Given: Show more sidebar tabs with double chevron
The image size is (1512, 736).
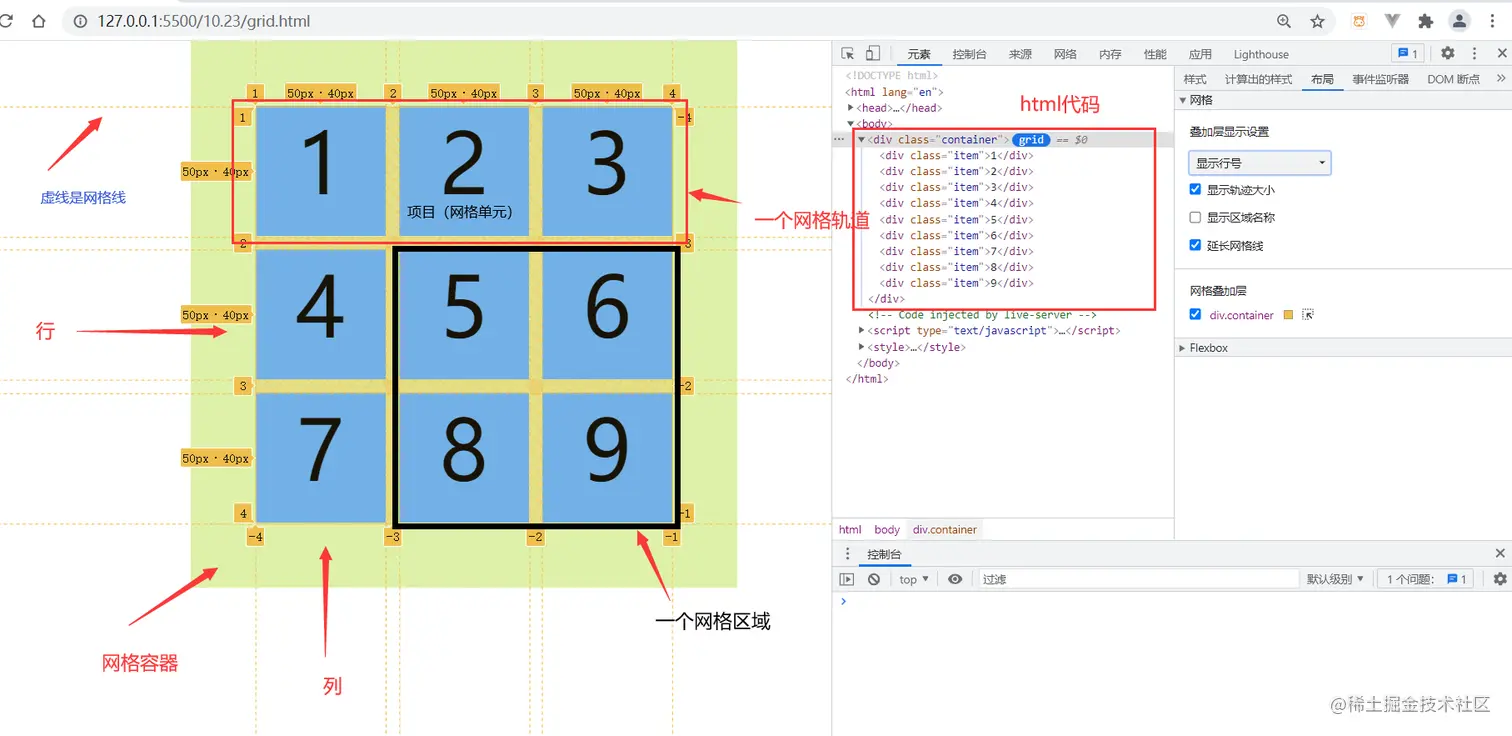Looking at the screenshot, I should [x=1500, y=78].
